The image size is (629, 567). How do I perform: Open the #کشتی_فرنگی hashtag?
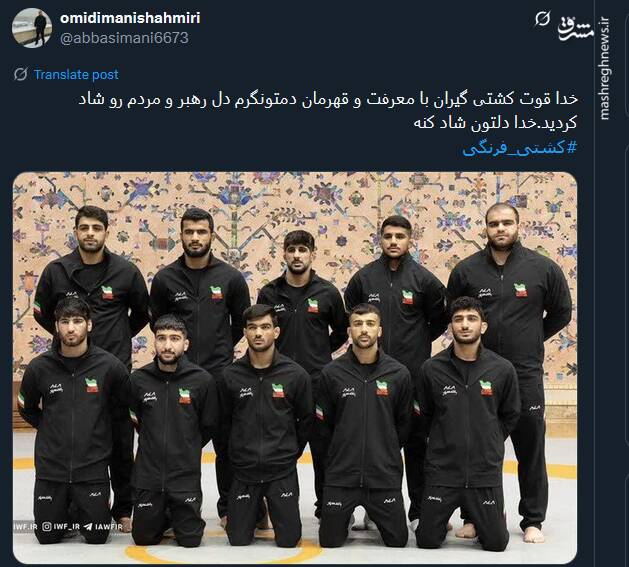[520, 148]
